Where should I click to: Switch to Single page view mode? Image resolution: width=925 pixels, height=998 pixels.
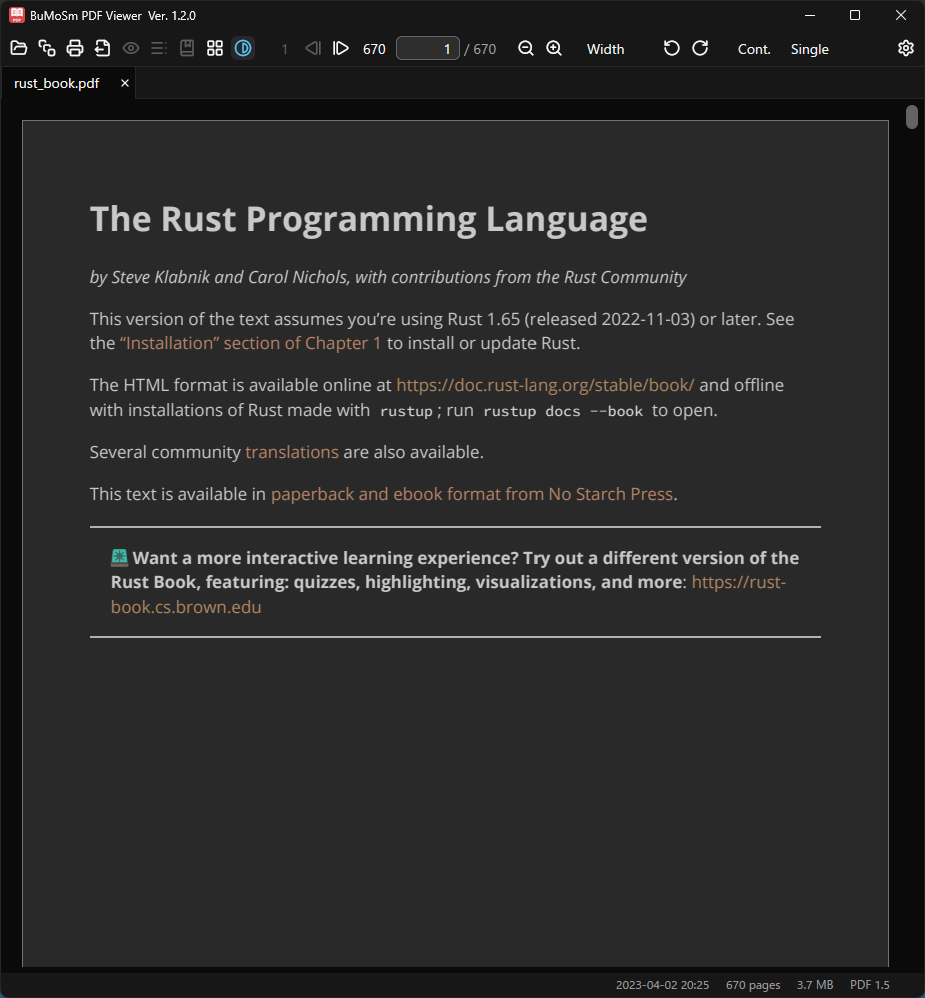pos(810,49)
